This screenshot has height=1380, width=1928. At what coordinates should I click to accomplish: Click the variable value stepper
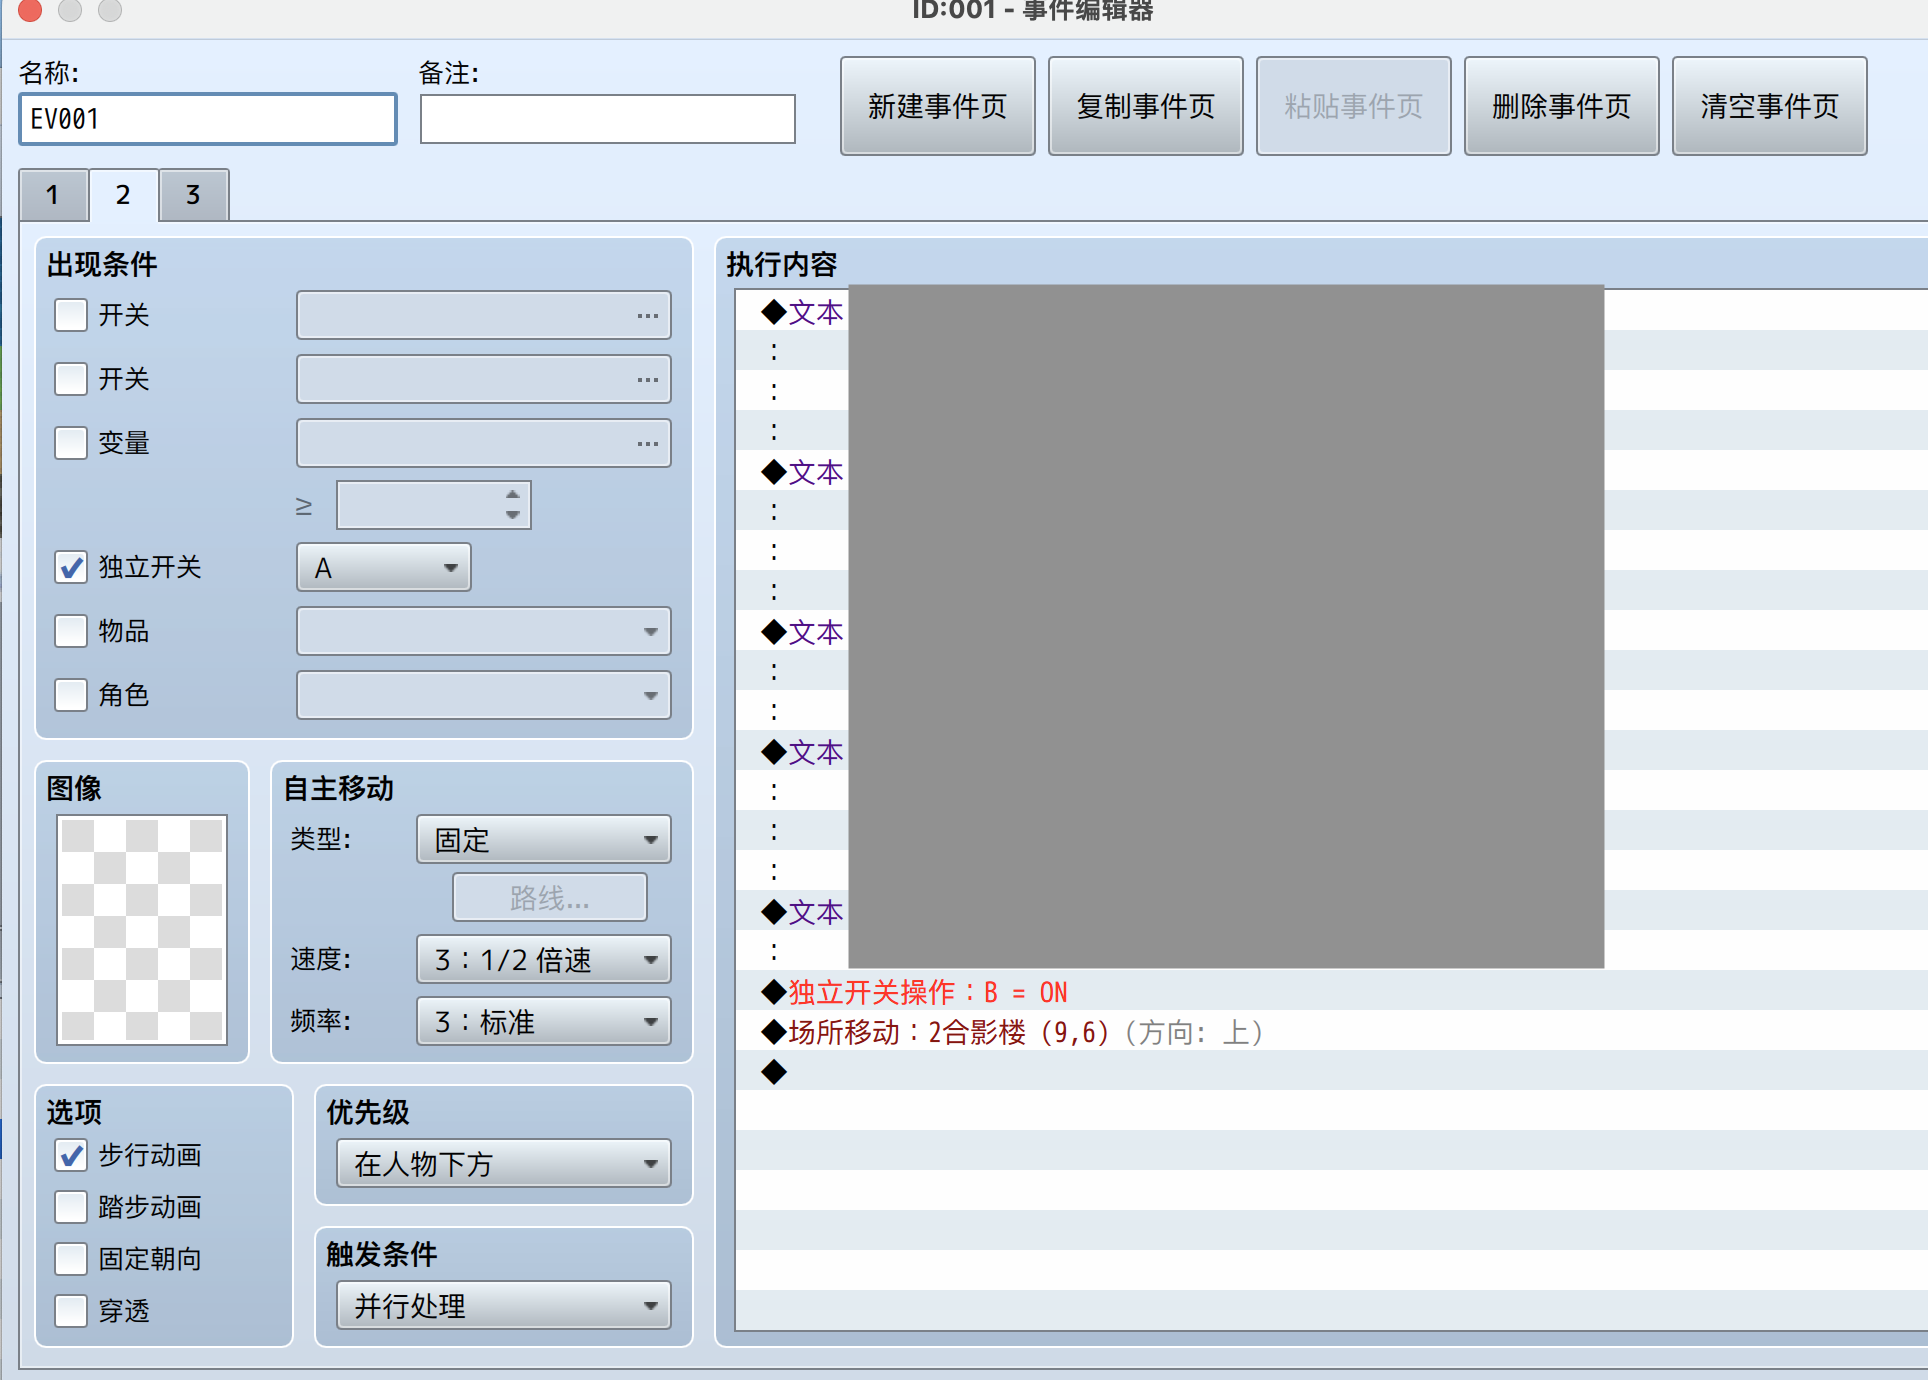coord(512,505)
